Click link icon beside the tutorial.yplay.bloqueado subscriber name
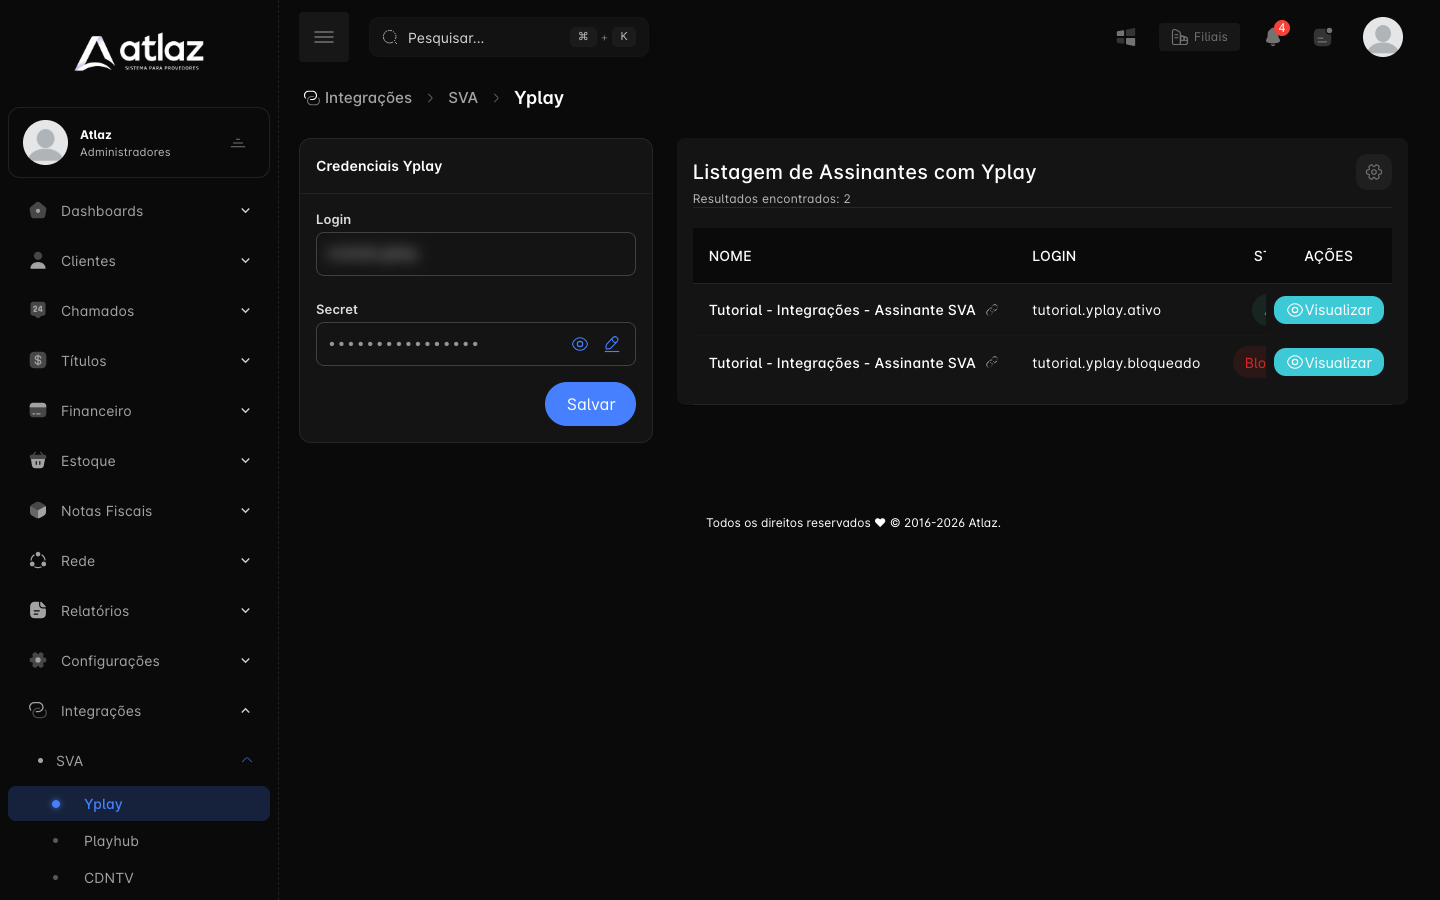The height and width of the screenshot is (900, 1440). (992, 363)
